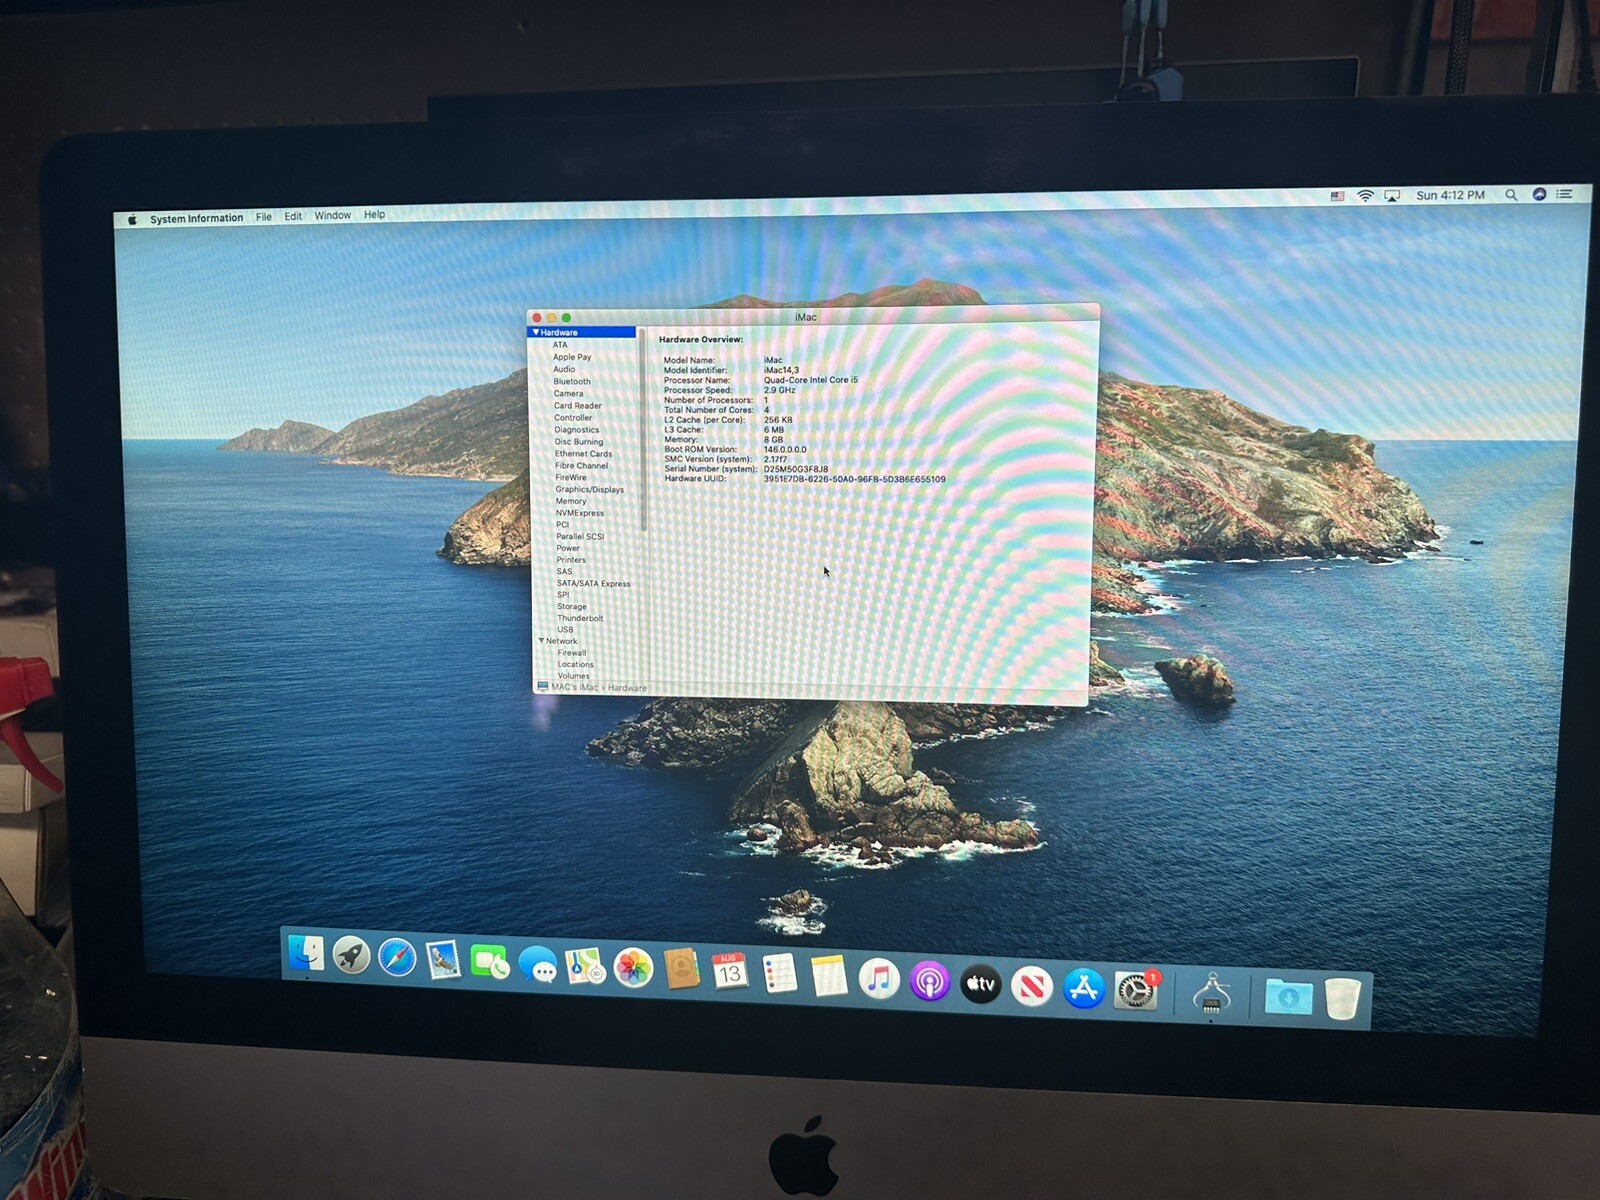1600x1200 pixels.
Task: Collapse the Network disclosure triangle
Action: (541, 641)
